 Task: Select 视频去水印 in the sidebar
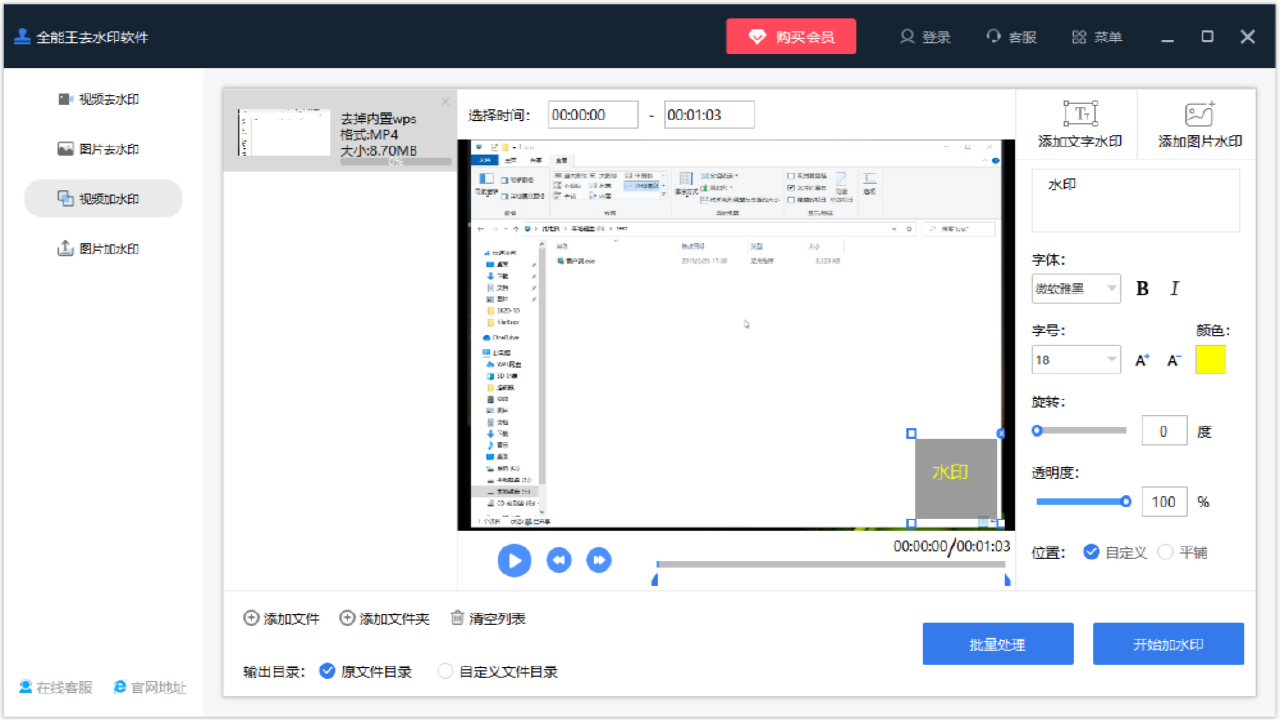[x=110, y=99]
